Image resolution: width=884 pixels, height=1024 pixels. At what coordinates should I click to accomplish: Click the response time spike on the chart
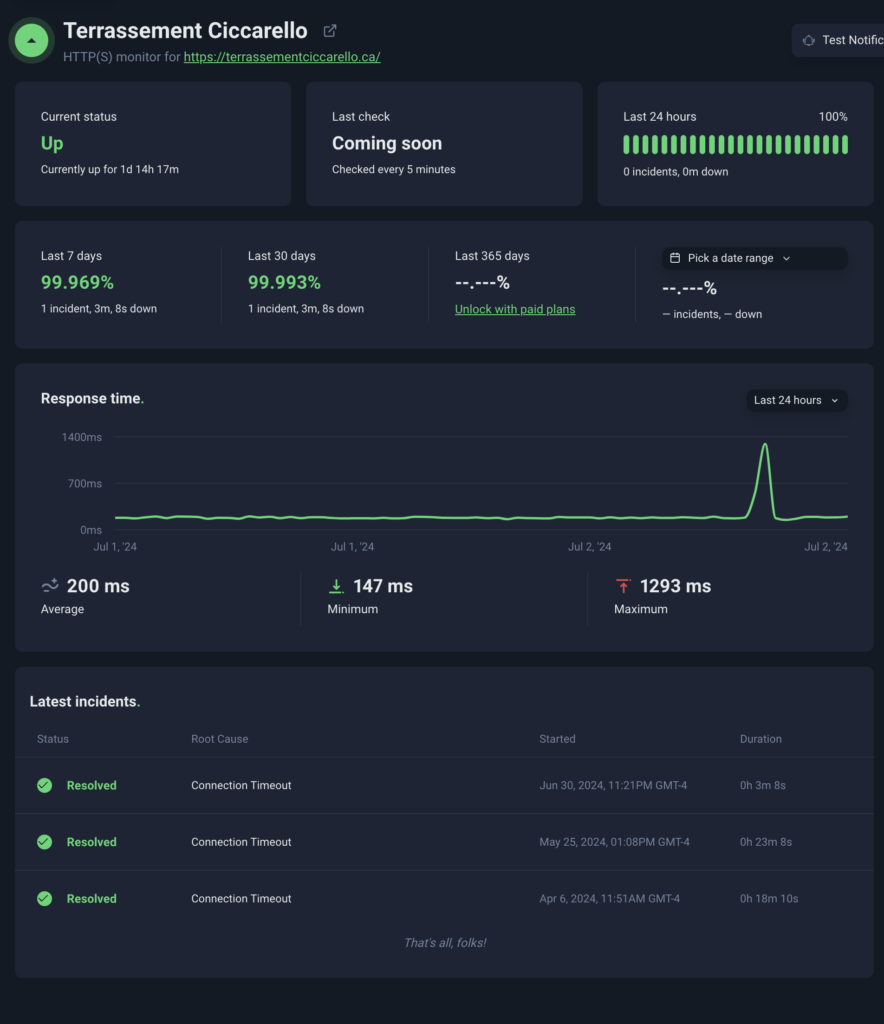point(765,446)
